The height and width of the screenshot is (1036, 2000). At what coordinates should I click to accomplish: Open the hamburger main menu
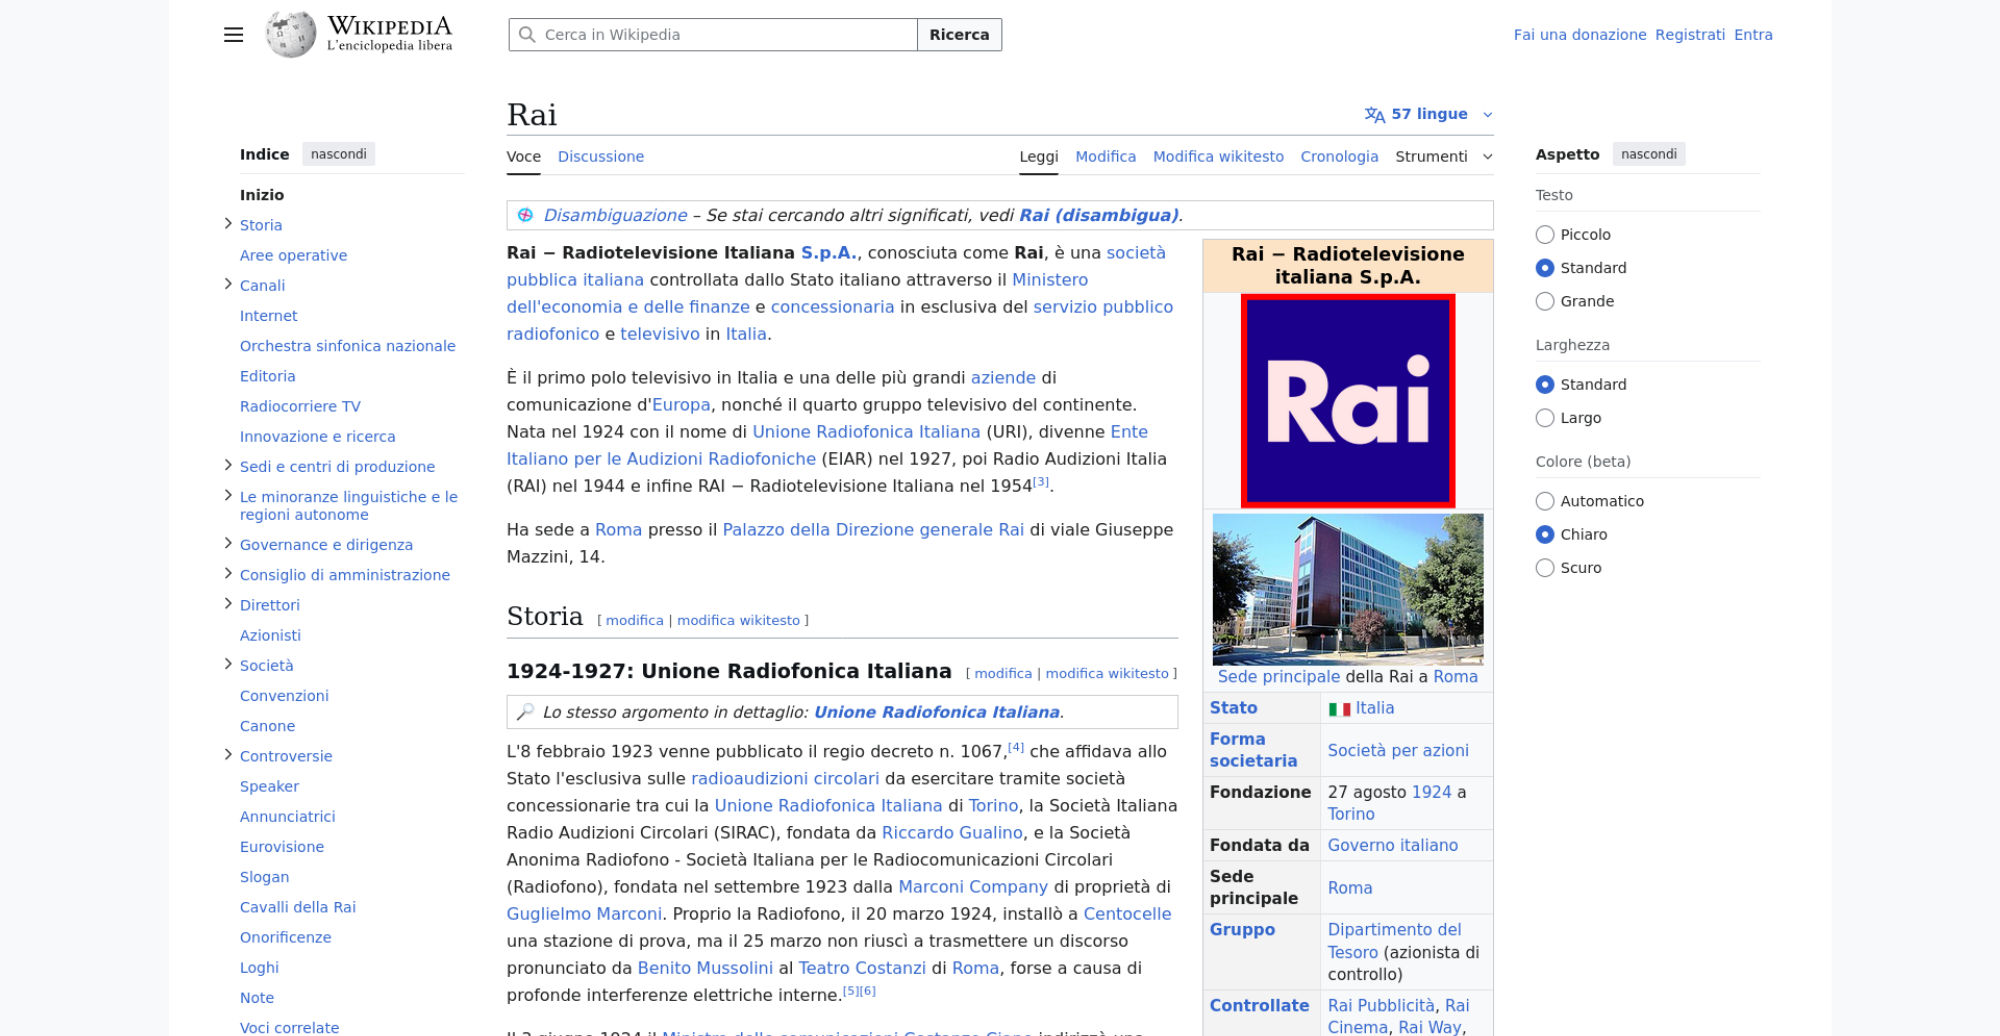(x=233, y=35)
